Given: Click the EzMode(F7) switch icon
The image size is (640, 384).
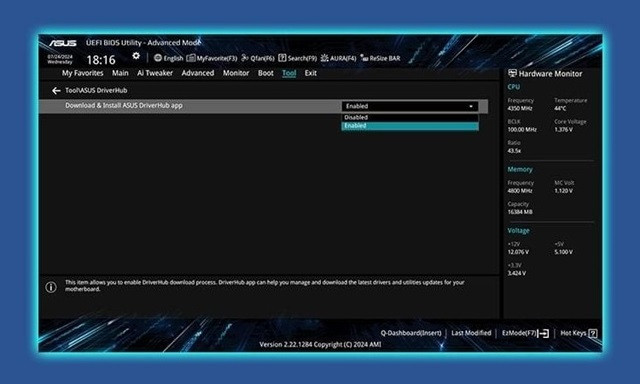Looking at the screenshot, I should pos(543,333).
